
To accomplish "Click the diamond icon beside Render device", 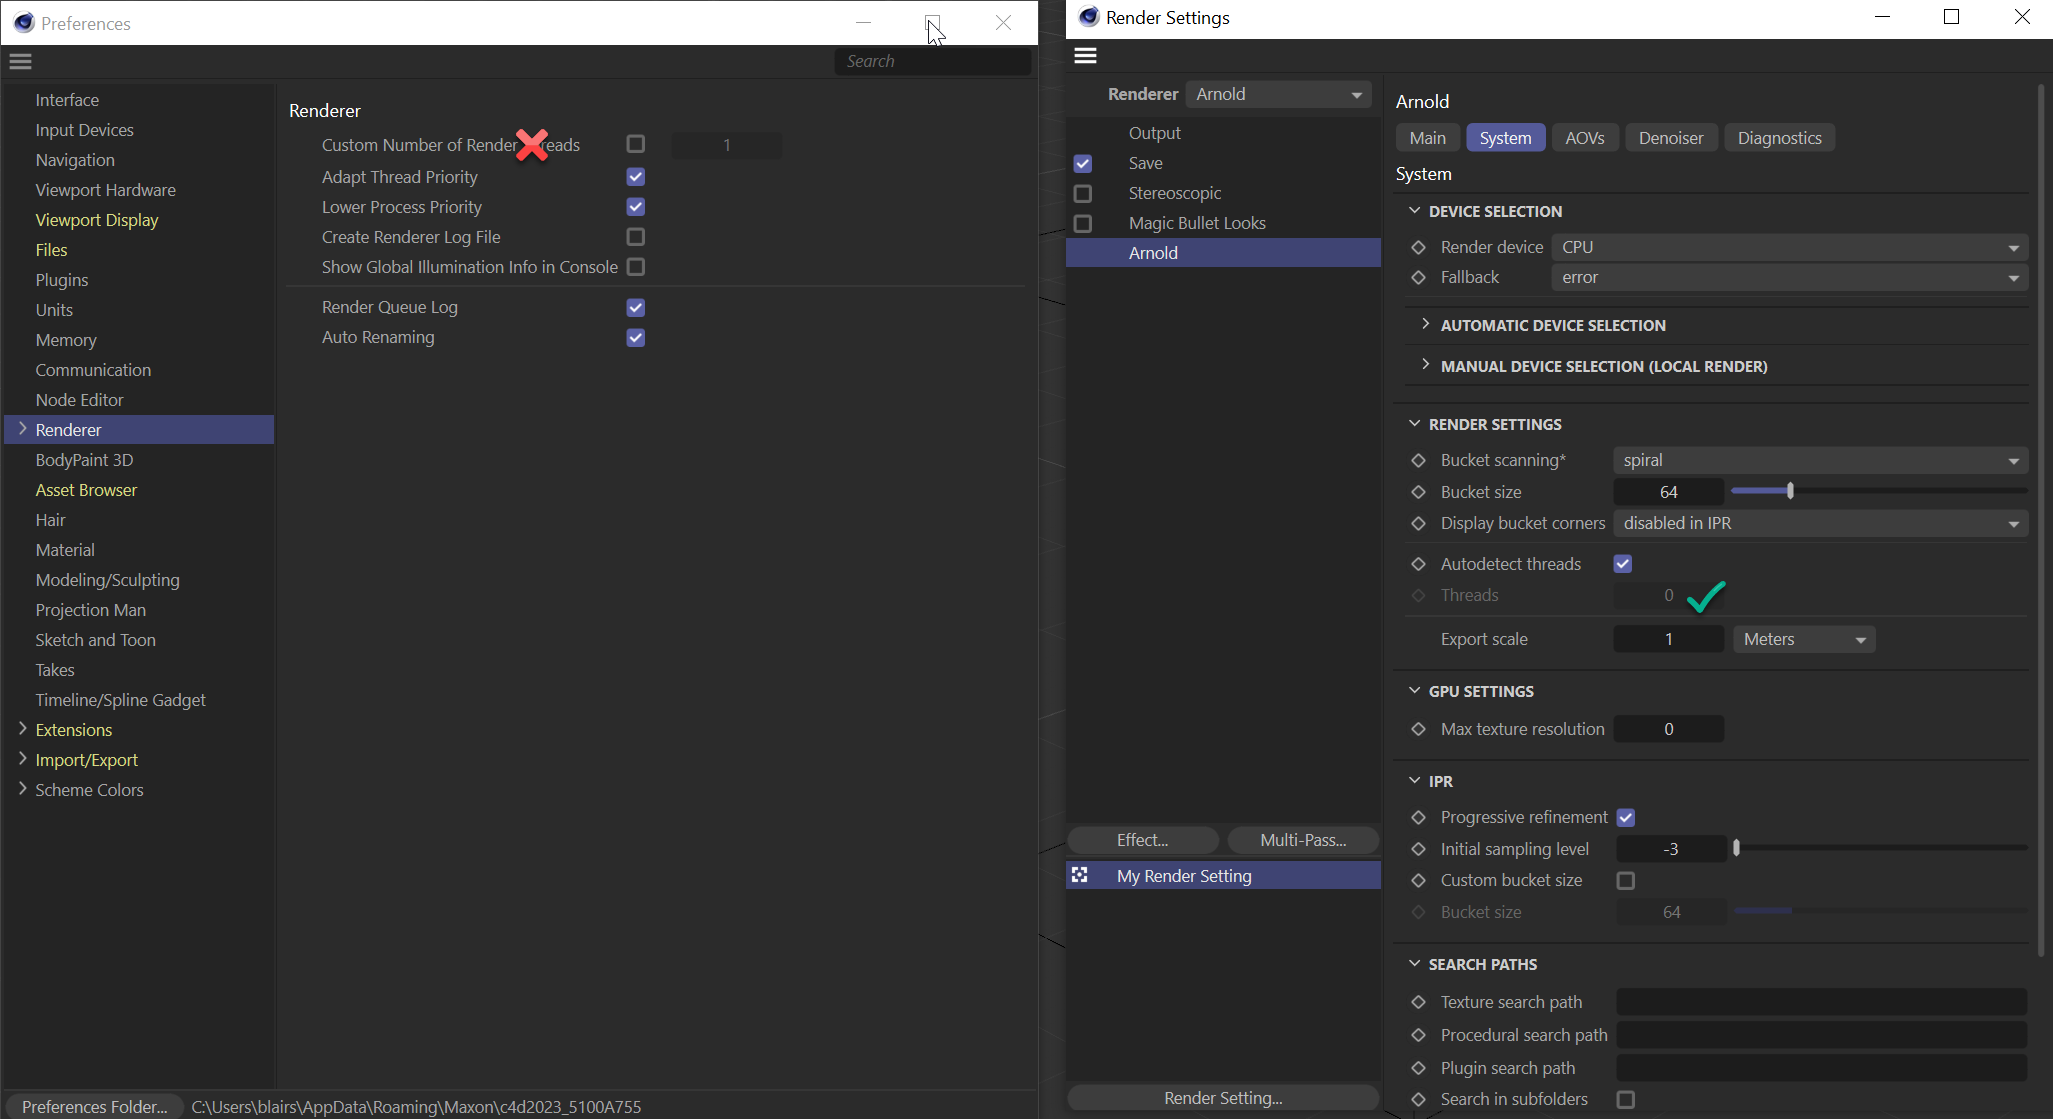I will 1419,247.
